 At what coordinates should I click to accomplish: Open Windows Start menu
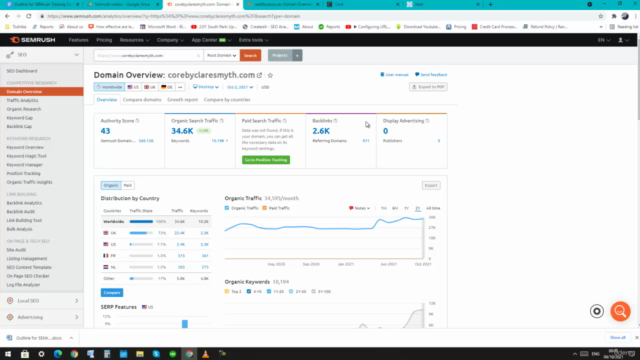pos(8,354)
